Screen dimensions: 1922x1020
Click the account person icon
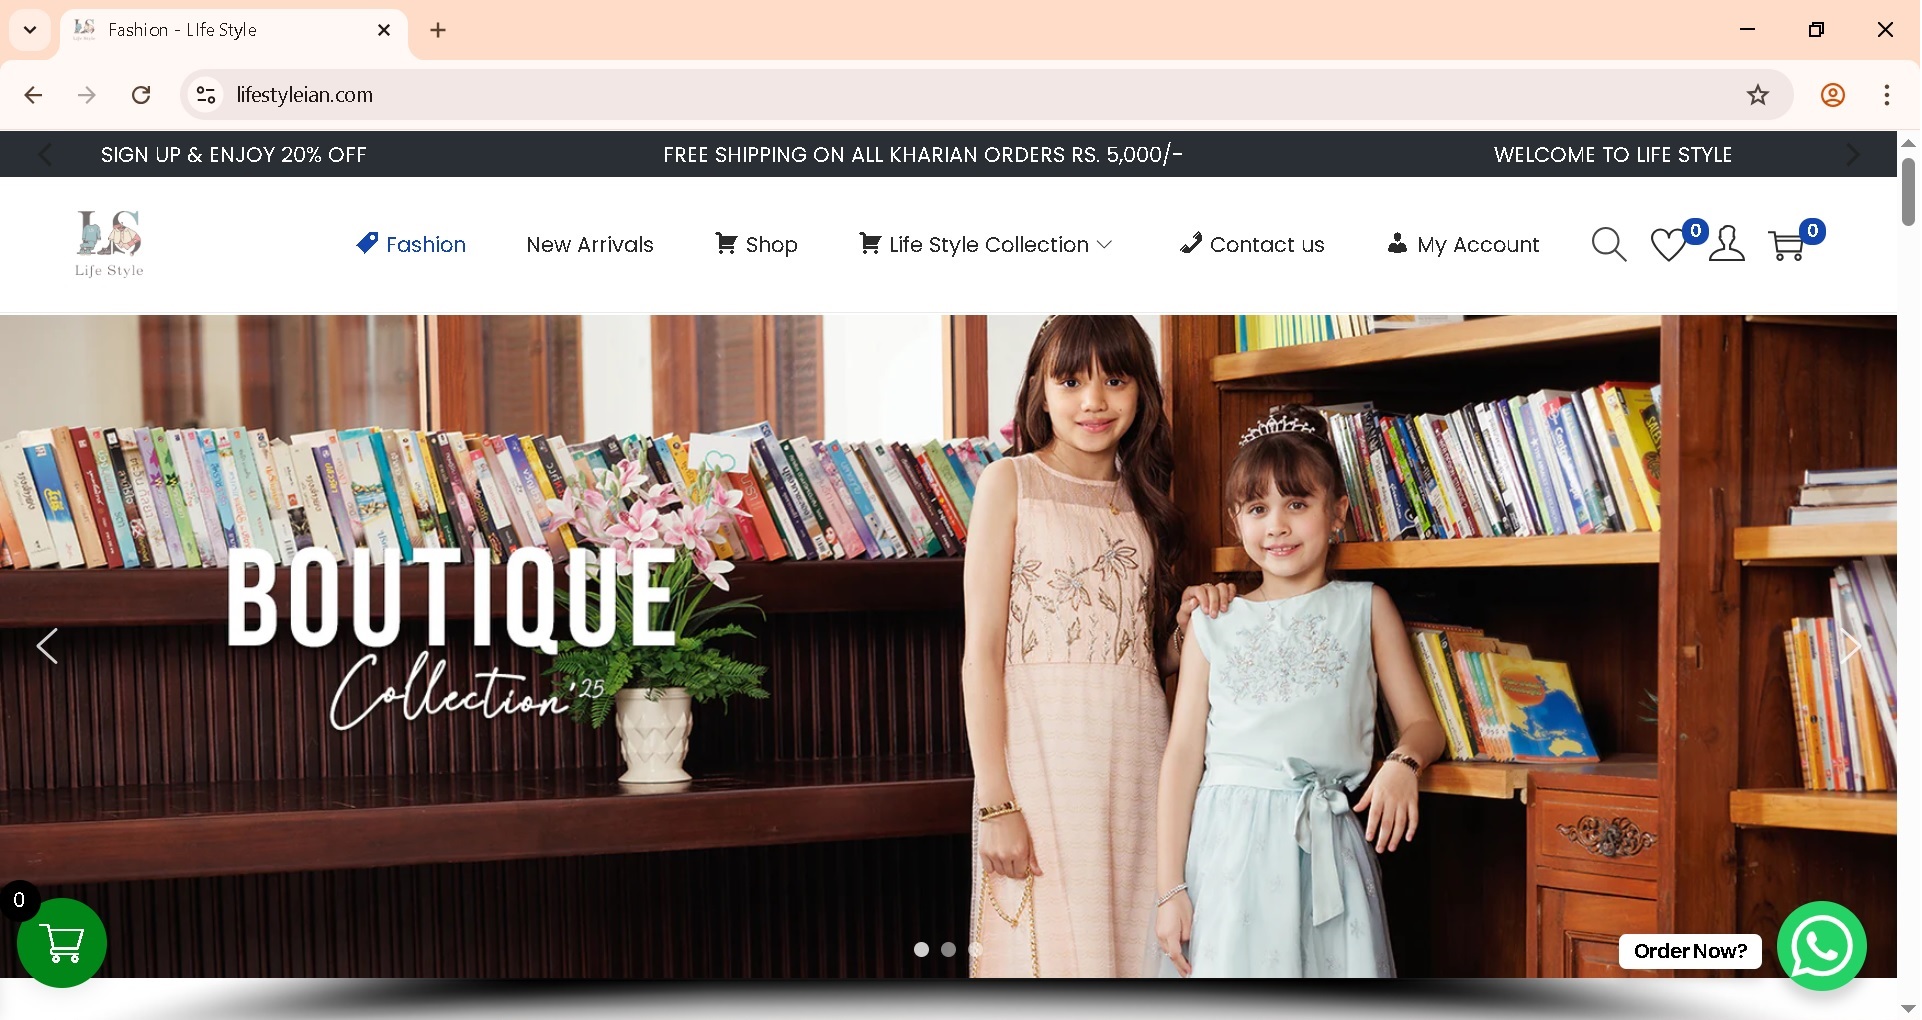coord(1727,243)
